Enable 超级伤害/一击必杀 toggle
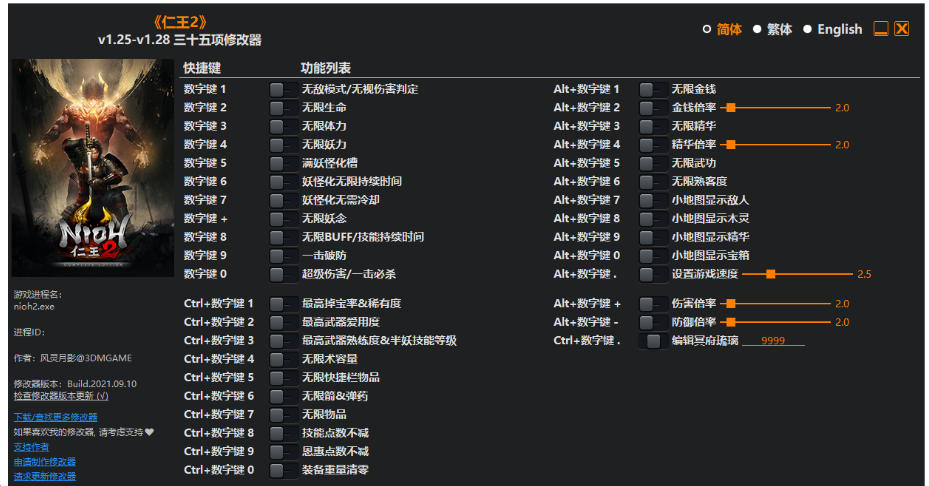The height and width of the screenshot is (486, 929). (x=283, y=274)
